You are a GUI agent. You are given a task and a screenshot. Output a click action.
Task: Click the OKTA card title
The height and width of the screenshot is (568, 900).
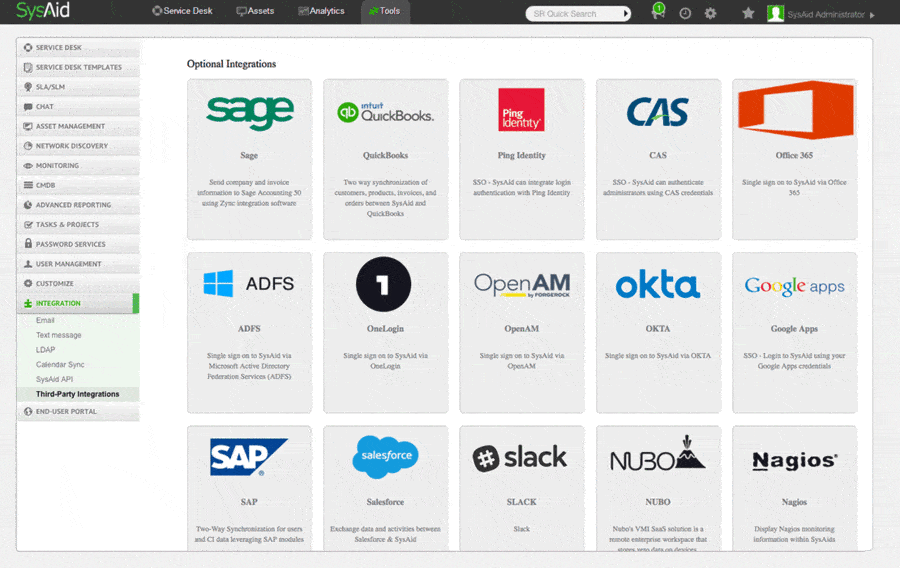coord(658,329)
